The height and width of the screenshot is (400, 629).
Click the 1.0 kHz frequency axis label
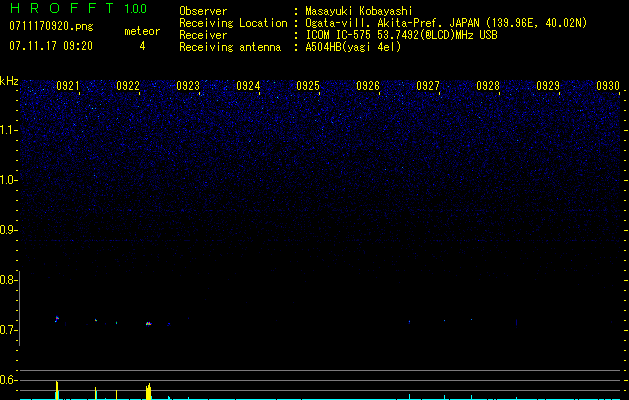coord(8,180)
